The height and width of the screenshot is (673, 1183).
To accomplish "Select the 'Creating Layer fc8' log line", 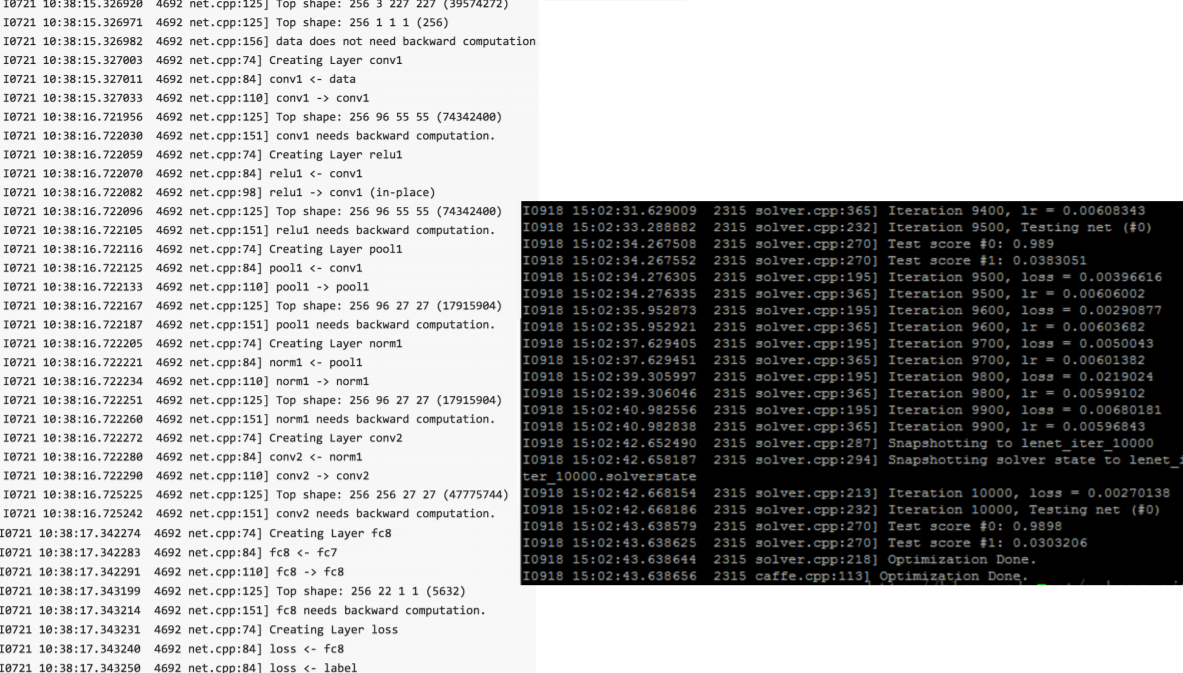I will tap(196, 533).
